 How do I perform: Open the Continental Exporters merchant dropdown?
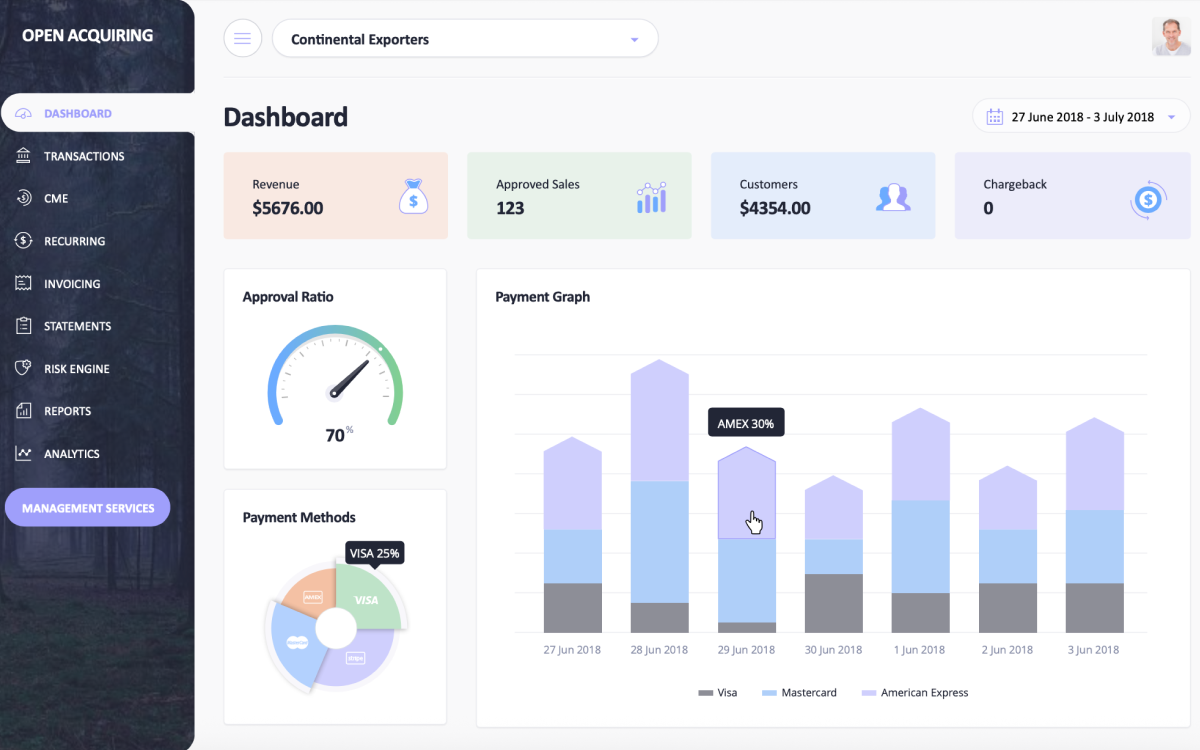[465, 40]
